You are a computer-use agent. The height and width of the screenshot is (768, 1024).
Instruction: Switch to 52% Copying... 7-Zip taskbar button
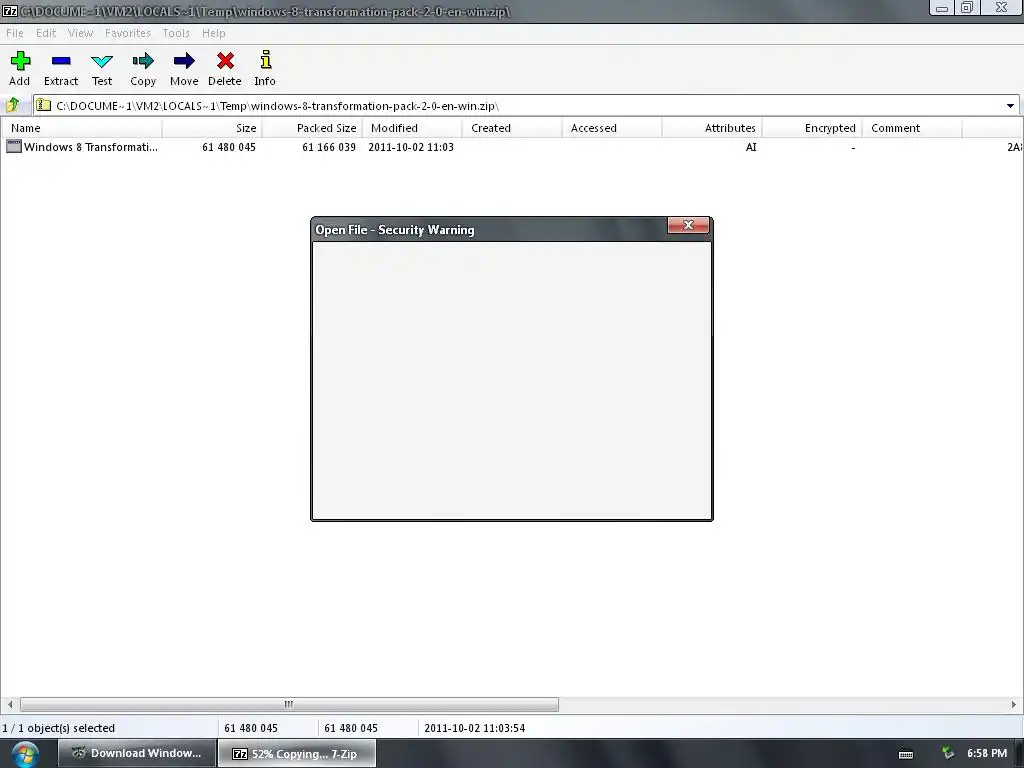[x=296, y=753]
